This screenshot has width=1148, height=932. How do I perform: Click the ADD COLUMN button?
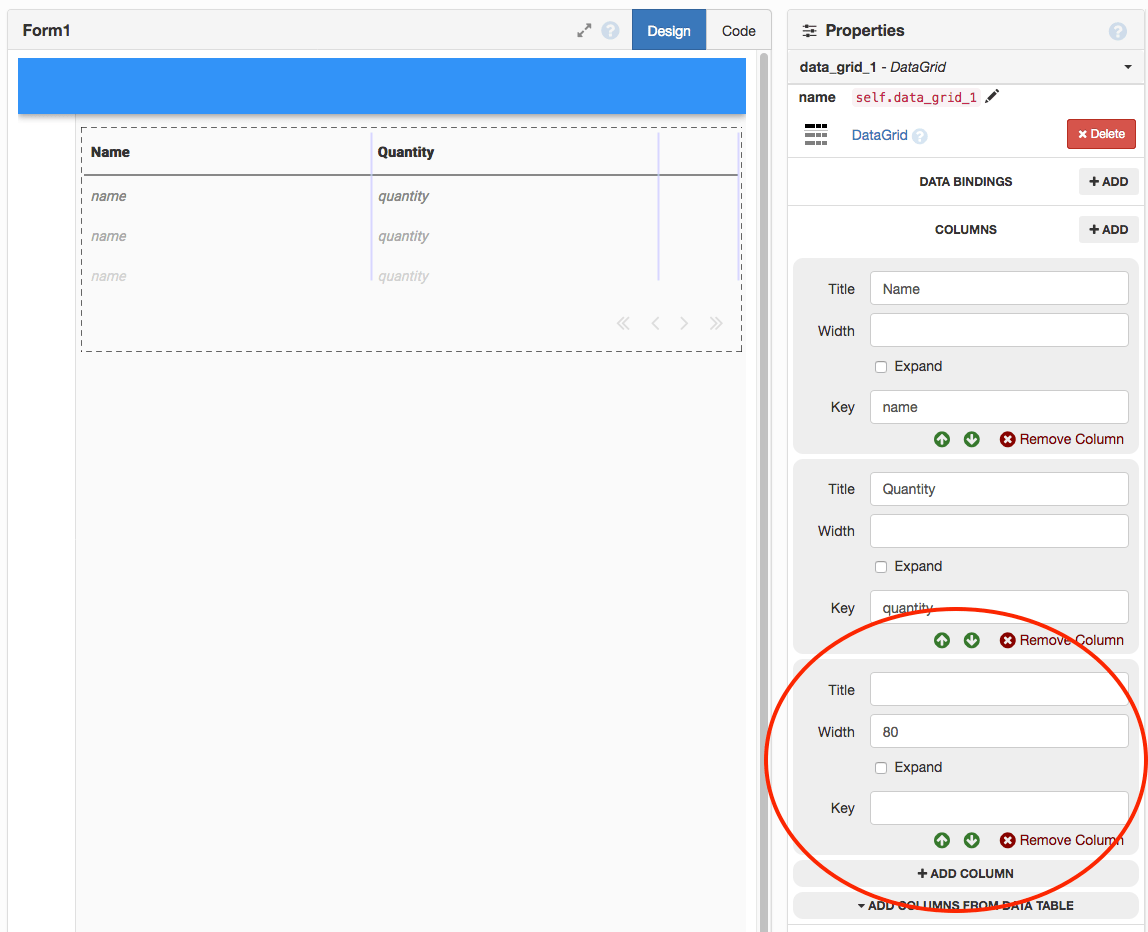click(x=965, y=873)
